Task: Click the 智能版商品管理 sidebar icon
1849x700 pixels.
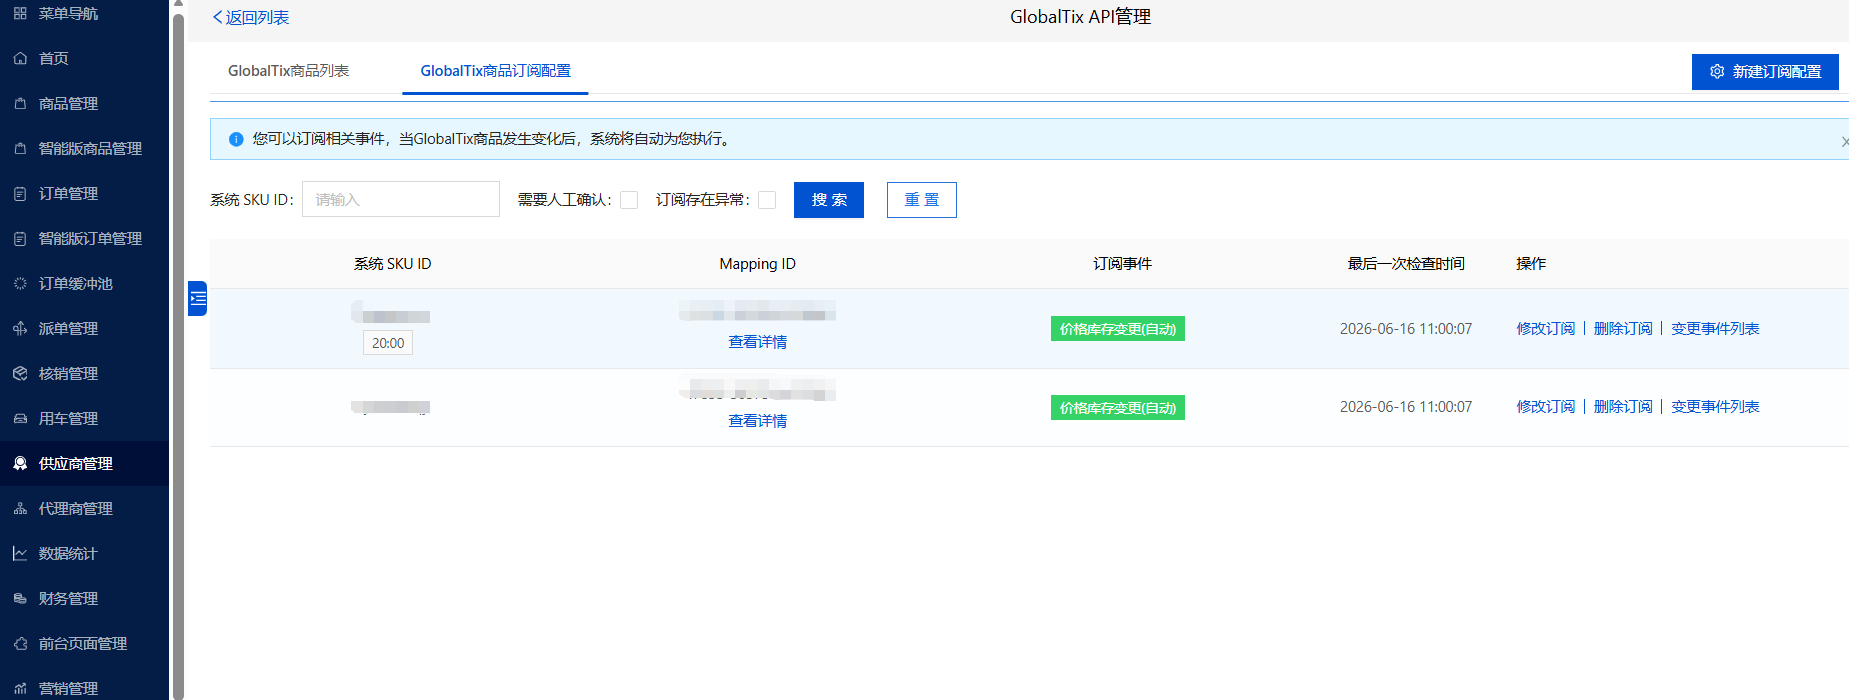Action: click(x=20, y=149)
